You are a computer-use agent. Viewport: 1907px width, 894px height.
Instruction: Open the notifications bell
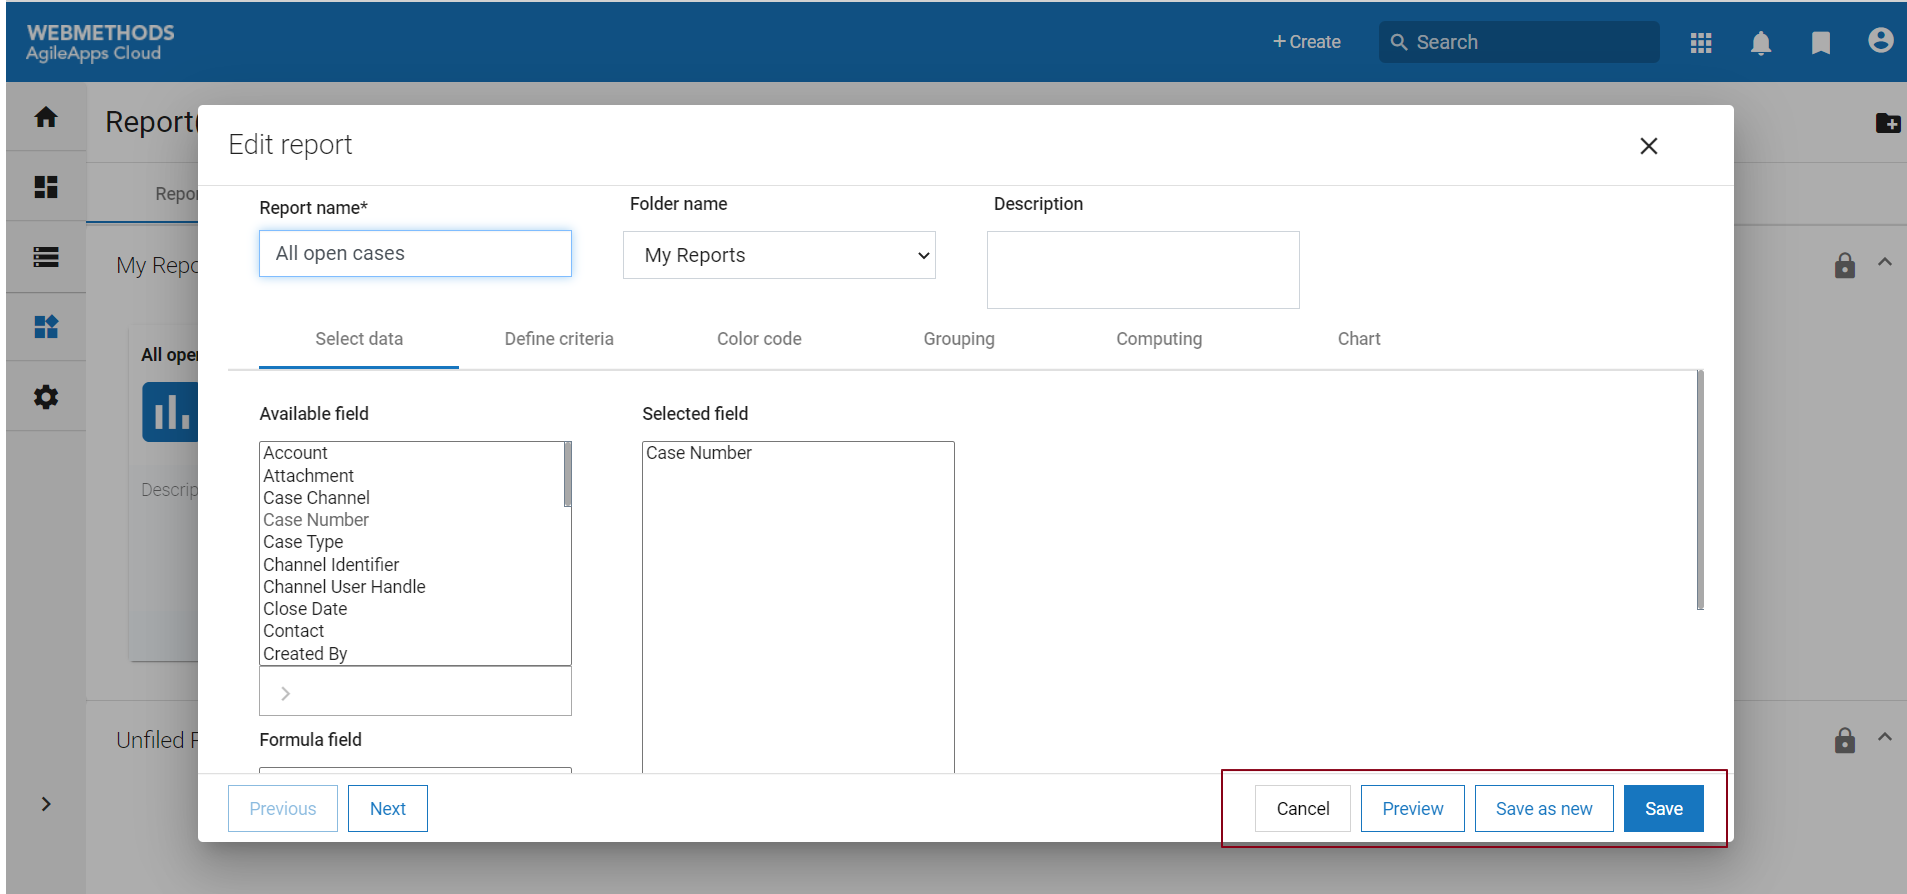coord(1761,43)
